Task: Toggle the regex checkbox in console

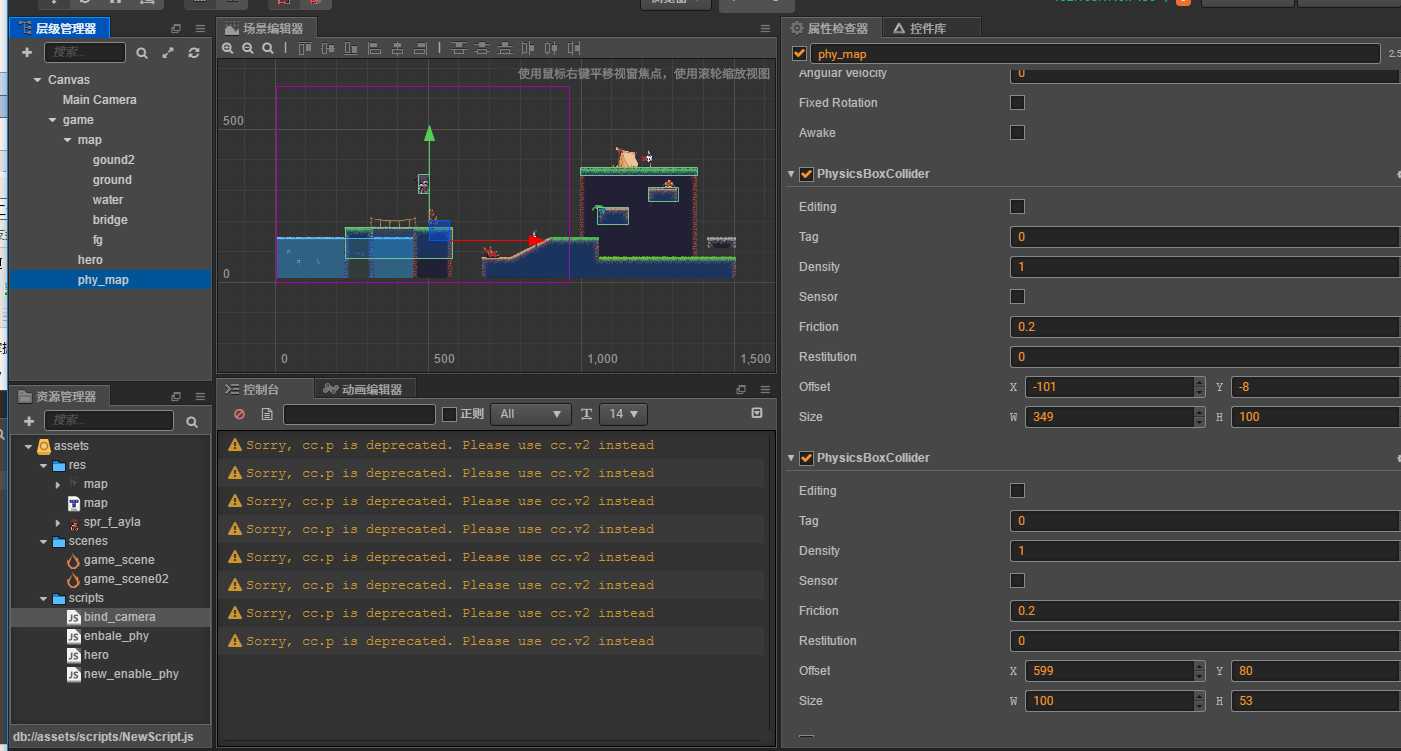Action: pyautogui.click(x=449, y=414)
